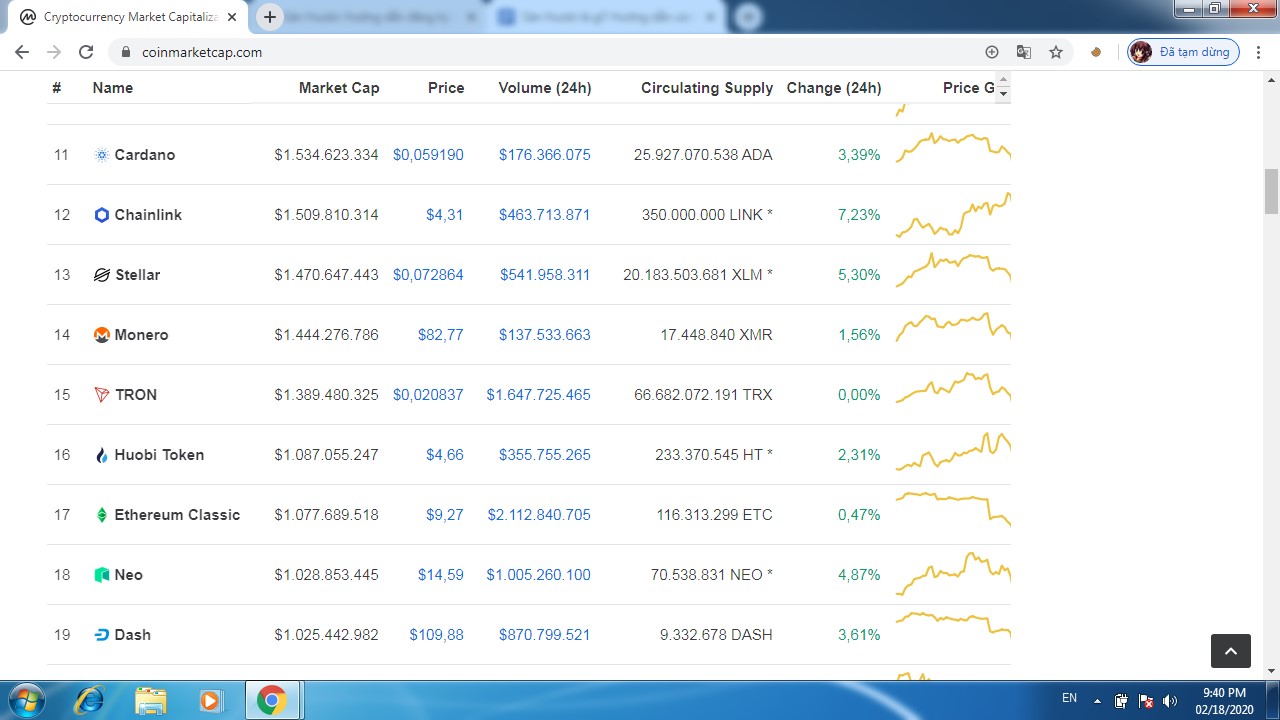
Task: Go back with browser back arrow
Action: 22,52
